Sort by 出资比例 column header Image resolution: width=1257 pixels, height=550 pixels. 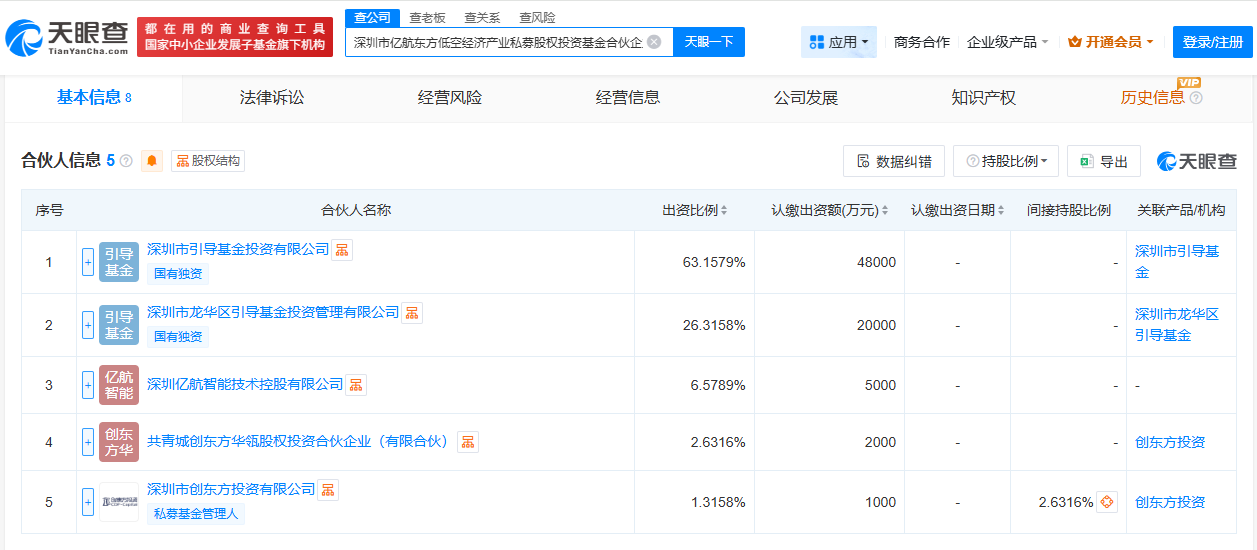click(694, 210)
